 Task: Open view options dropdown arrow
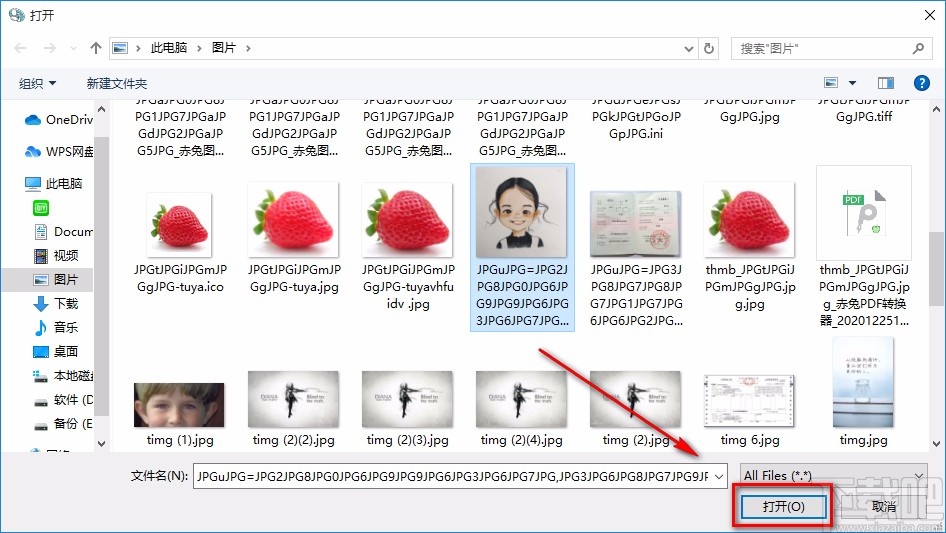tap(852, 83)
